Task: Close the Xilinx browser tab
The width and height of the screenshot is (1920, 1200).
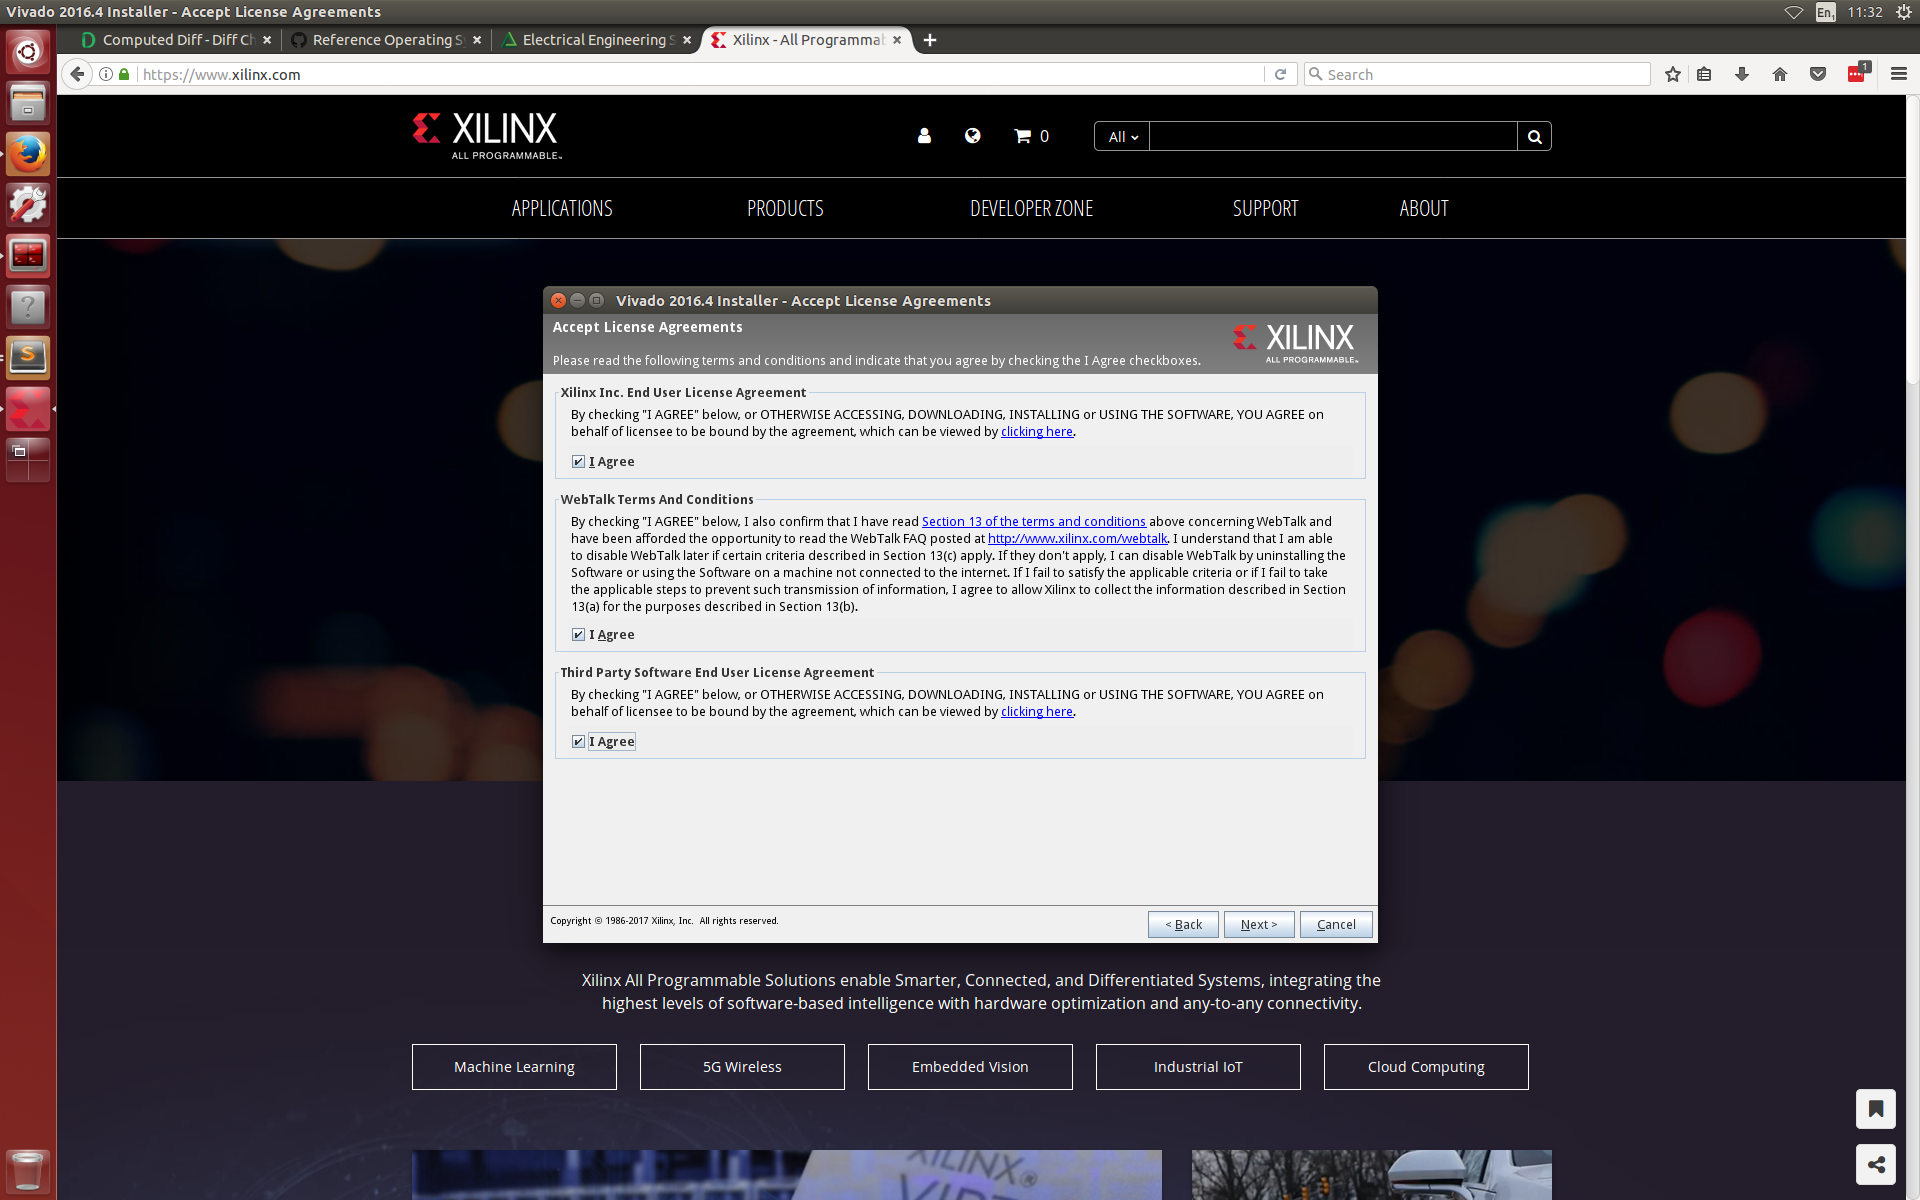Action: 897,40
